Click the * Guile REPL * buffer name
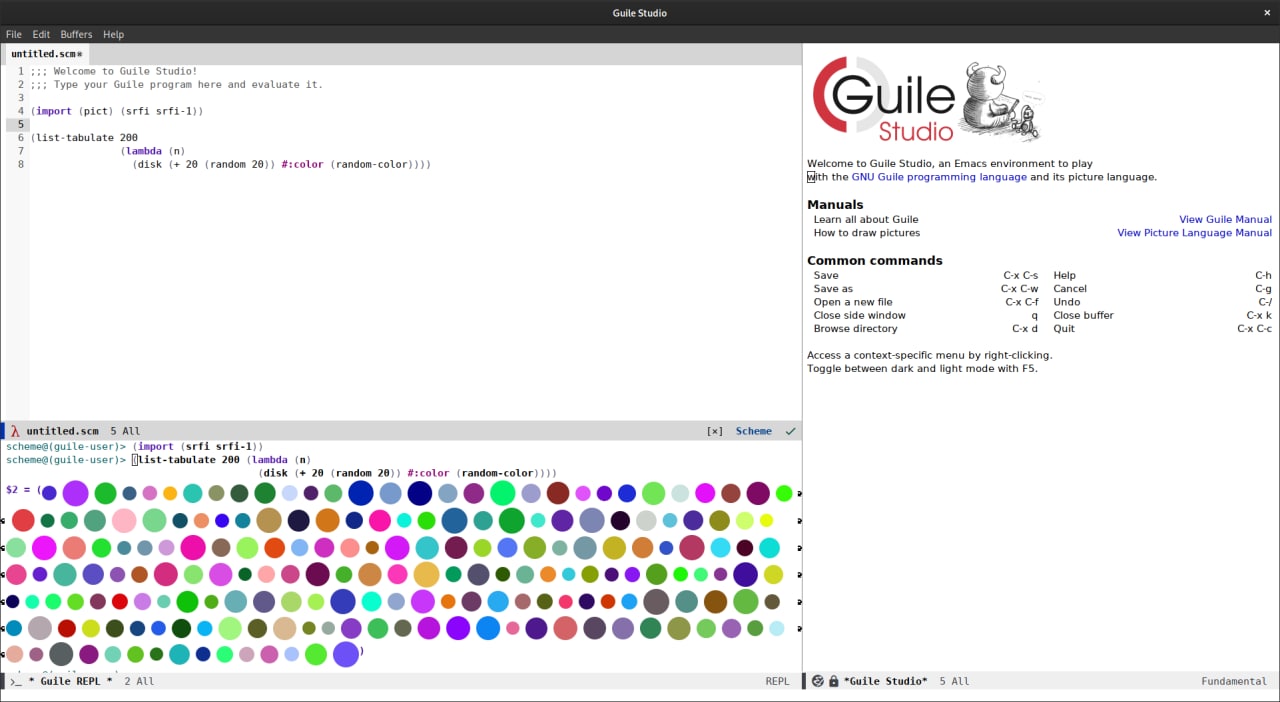This screenshot has width=1280, height=702. point(70,681)
